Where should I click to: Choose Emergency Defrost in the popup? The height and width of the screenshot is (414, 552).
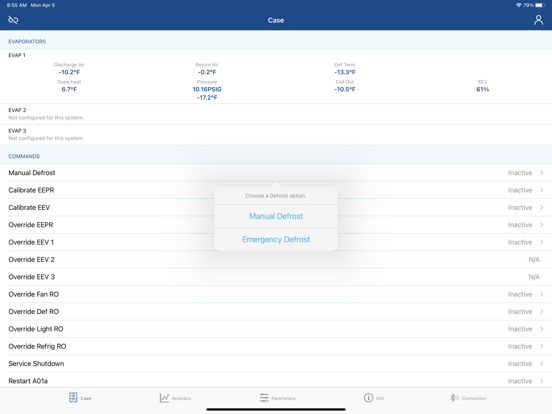(x=276, y=239)
